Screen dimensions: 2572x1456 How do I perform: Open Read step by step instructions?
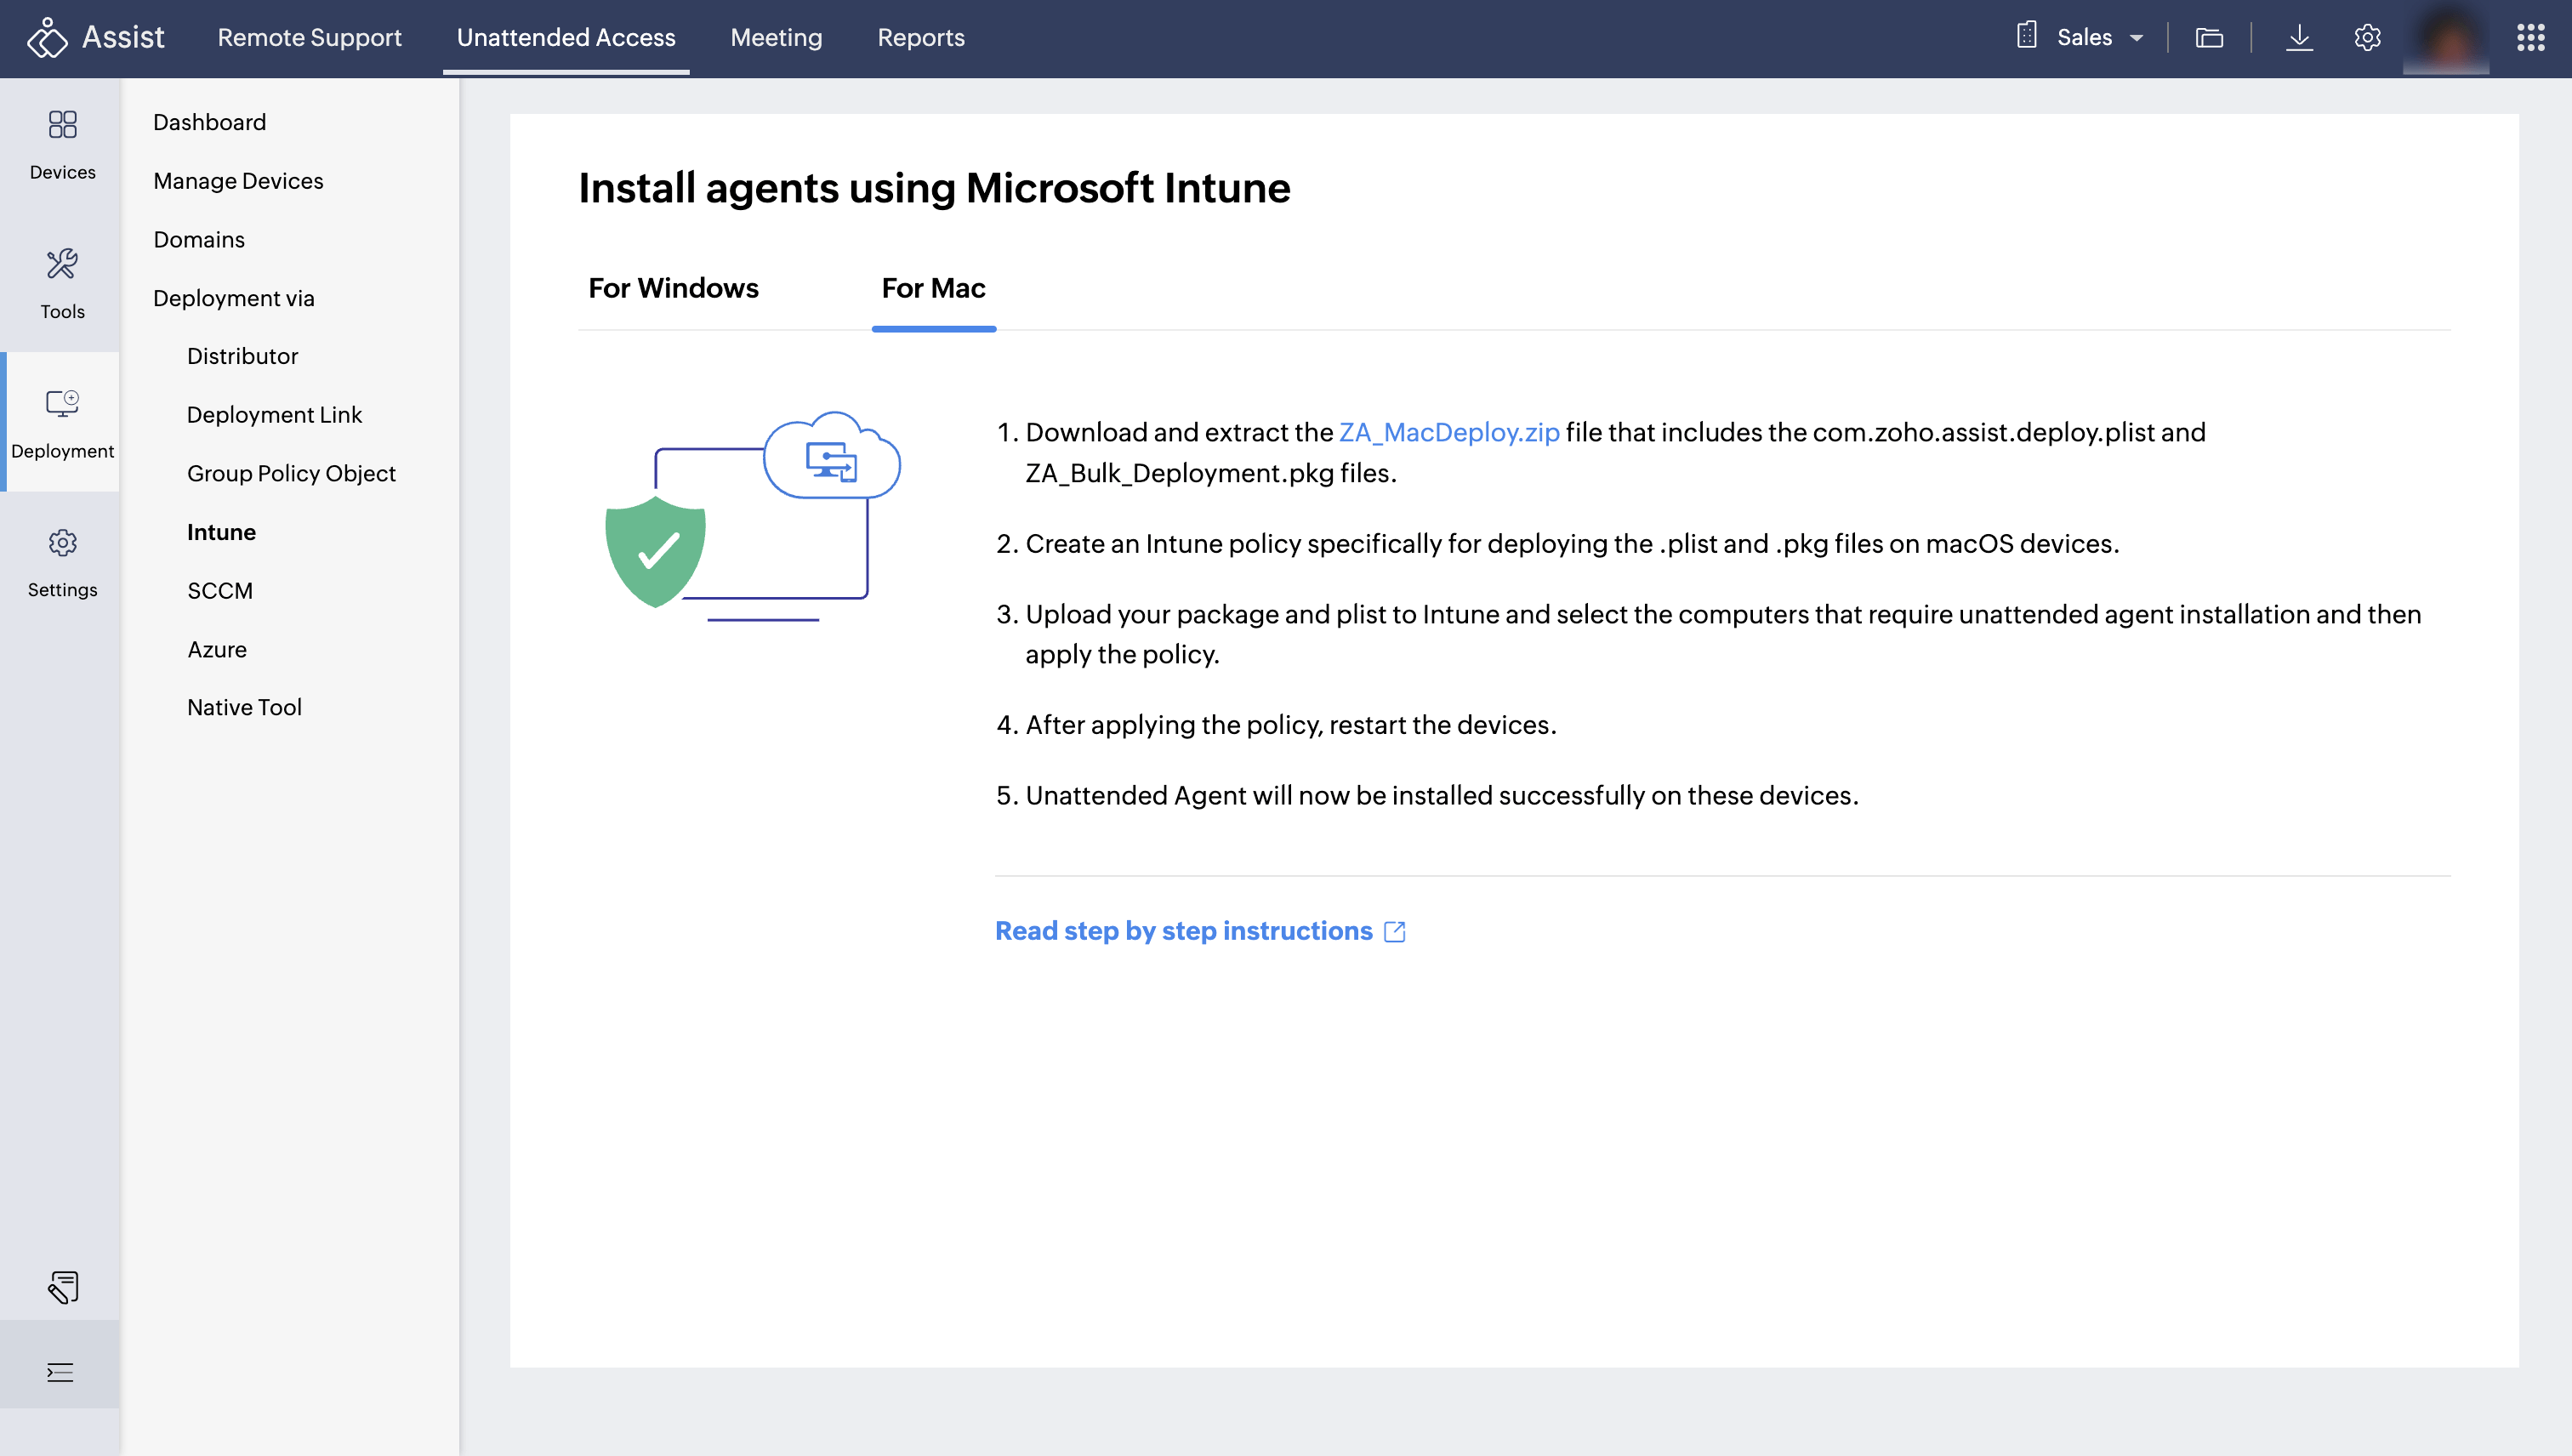pyautogui.click(x=1184, y=930)
